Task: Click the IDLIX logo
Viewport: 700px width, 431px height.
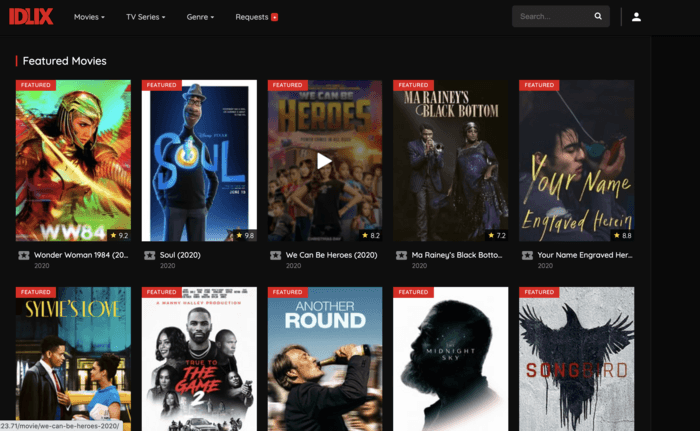Action: 31,17
